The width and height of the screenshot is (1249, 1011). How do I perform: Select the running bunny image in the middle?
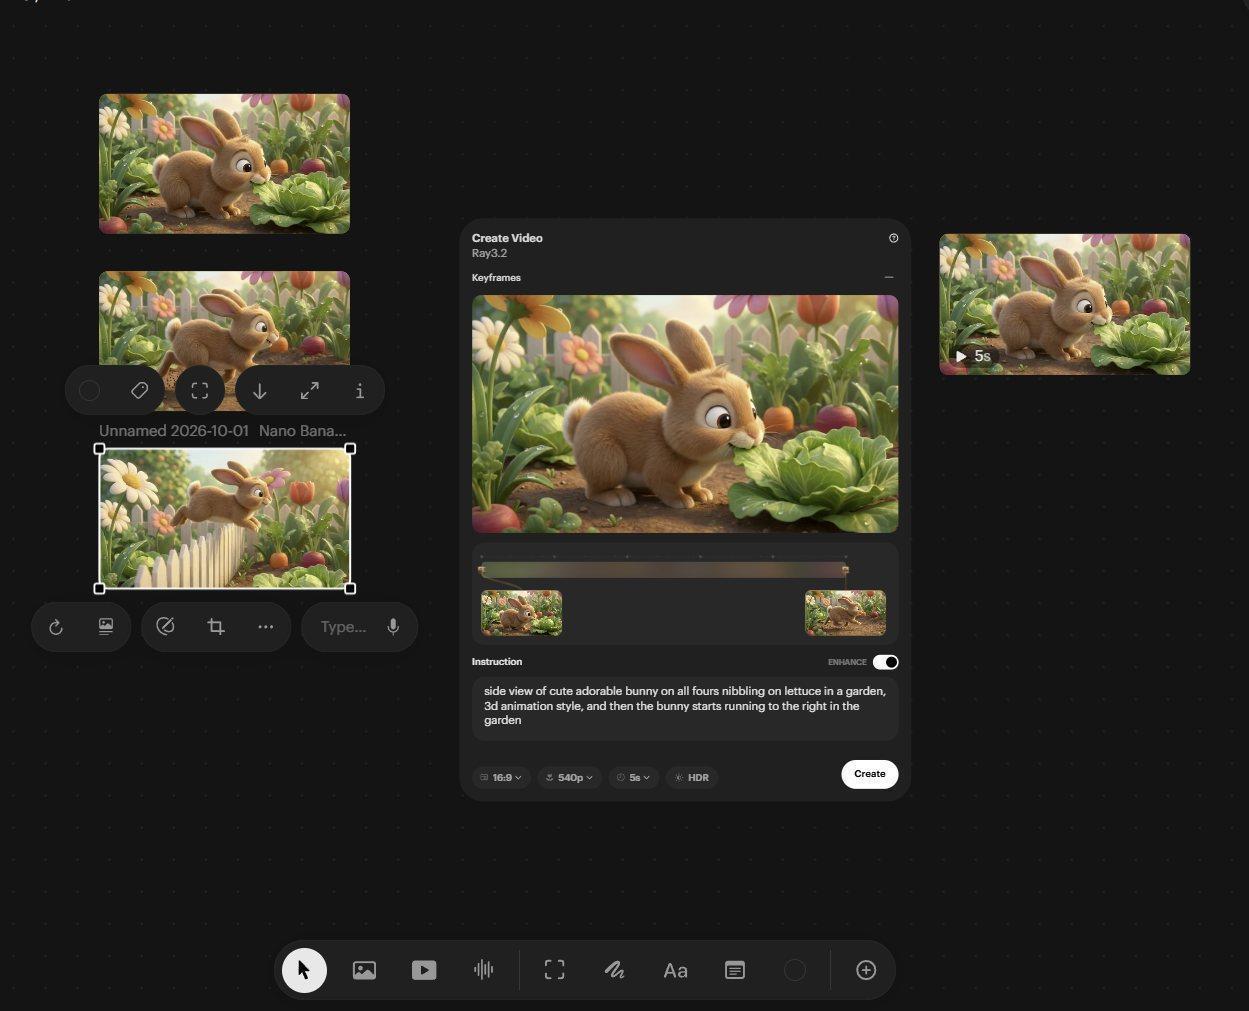coord(224,318)
